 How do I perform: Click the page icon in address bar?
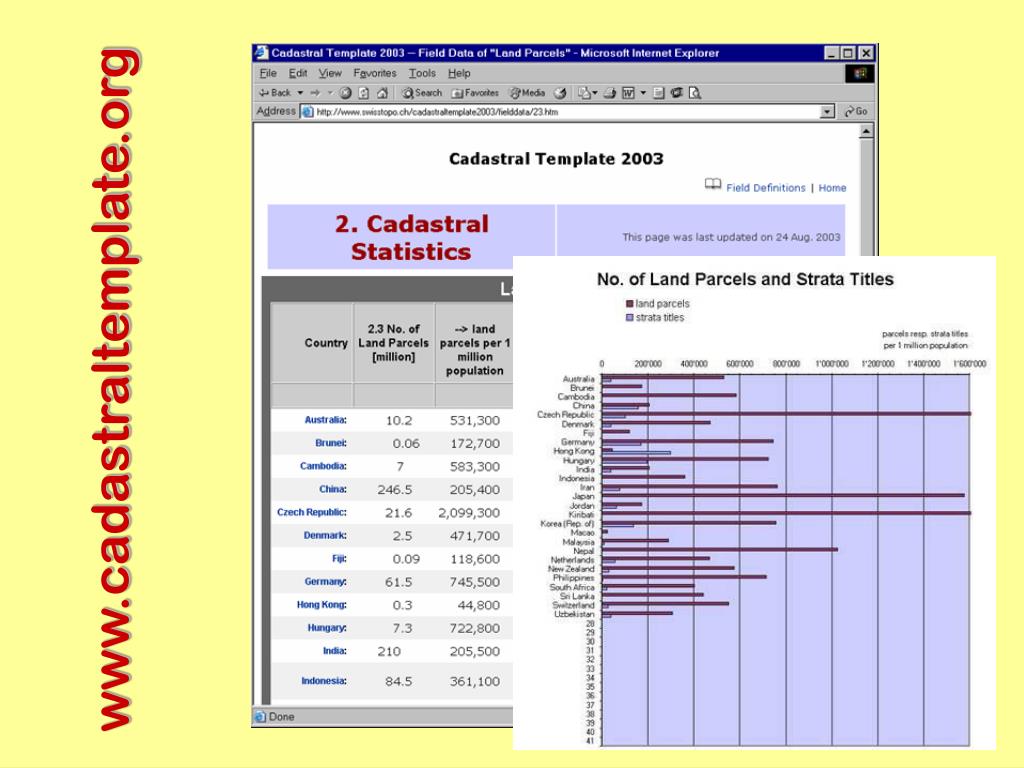coord(307,112)
